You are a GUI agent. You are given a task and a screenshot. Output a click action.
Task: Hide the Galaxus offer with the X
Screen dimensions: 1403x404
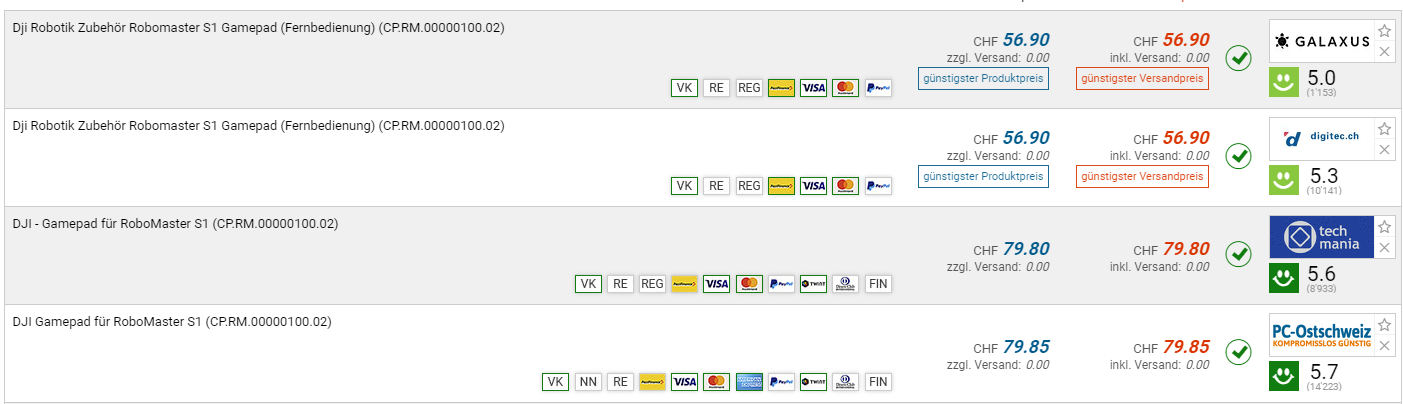[x=1384, y=52]
